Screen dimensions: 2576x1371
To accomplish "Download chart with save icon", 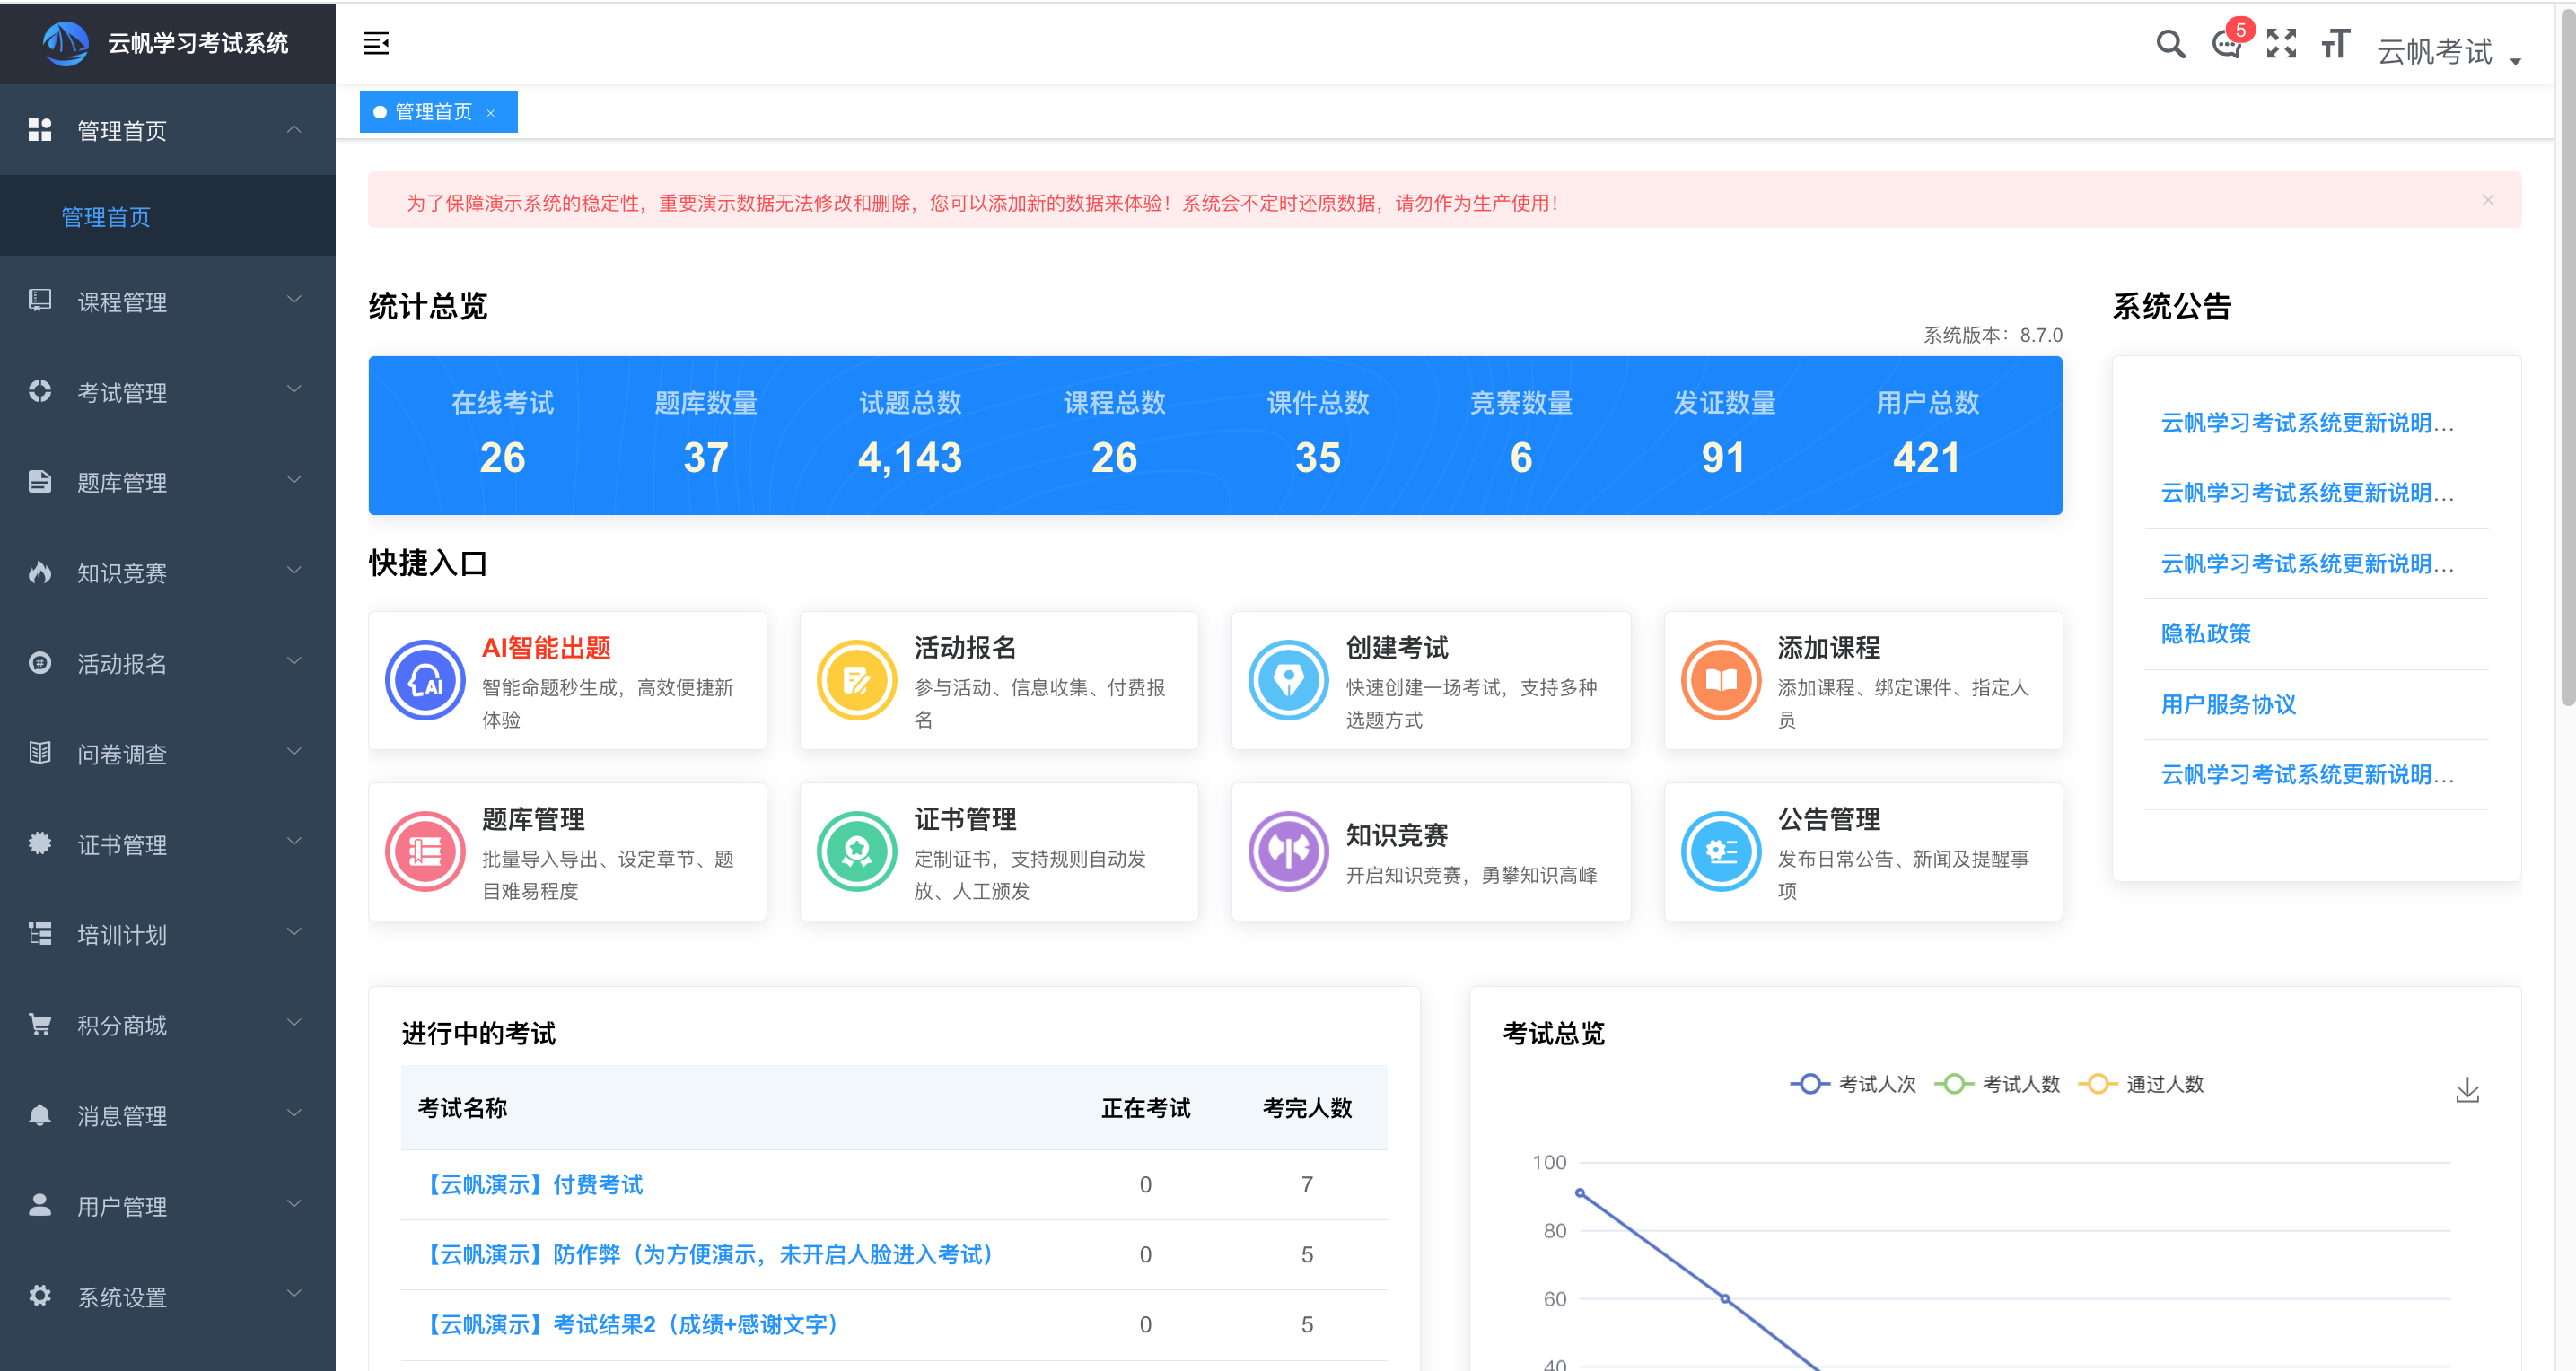I will click(x=2467, y=1090).
